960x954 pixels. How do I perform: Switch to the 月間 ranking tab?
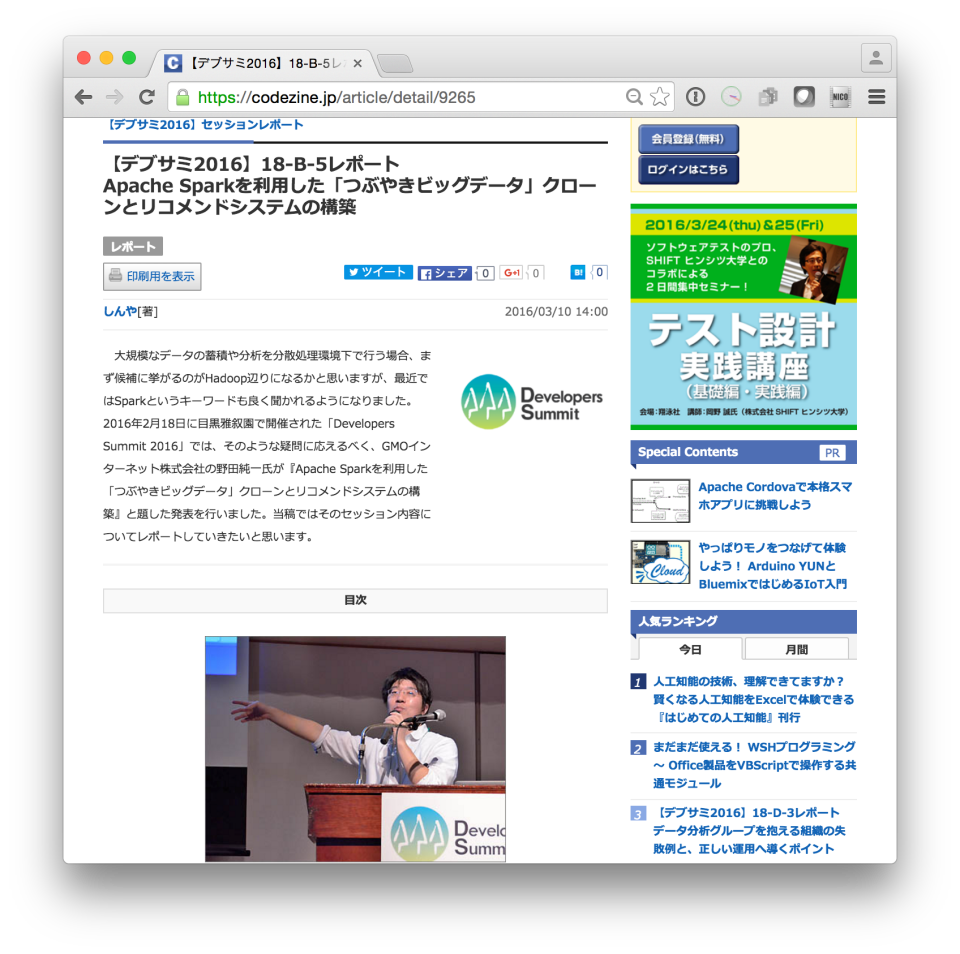click(x=797, y=648)
